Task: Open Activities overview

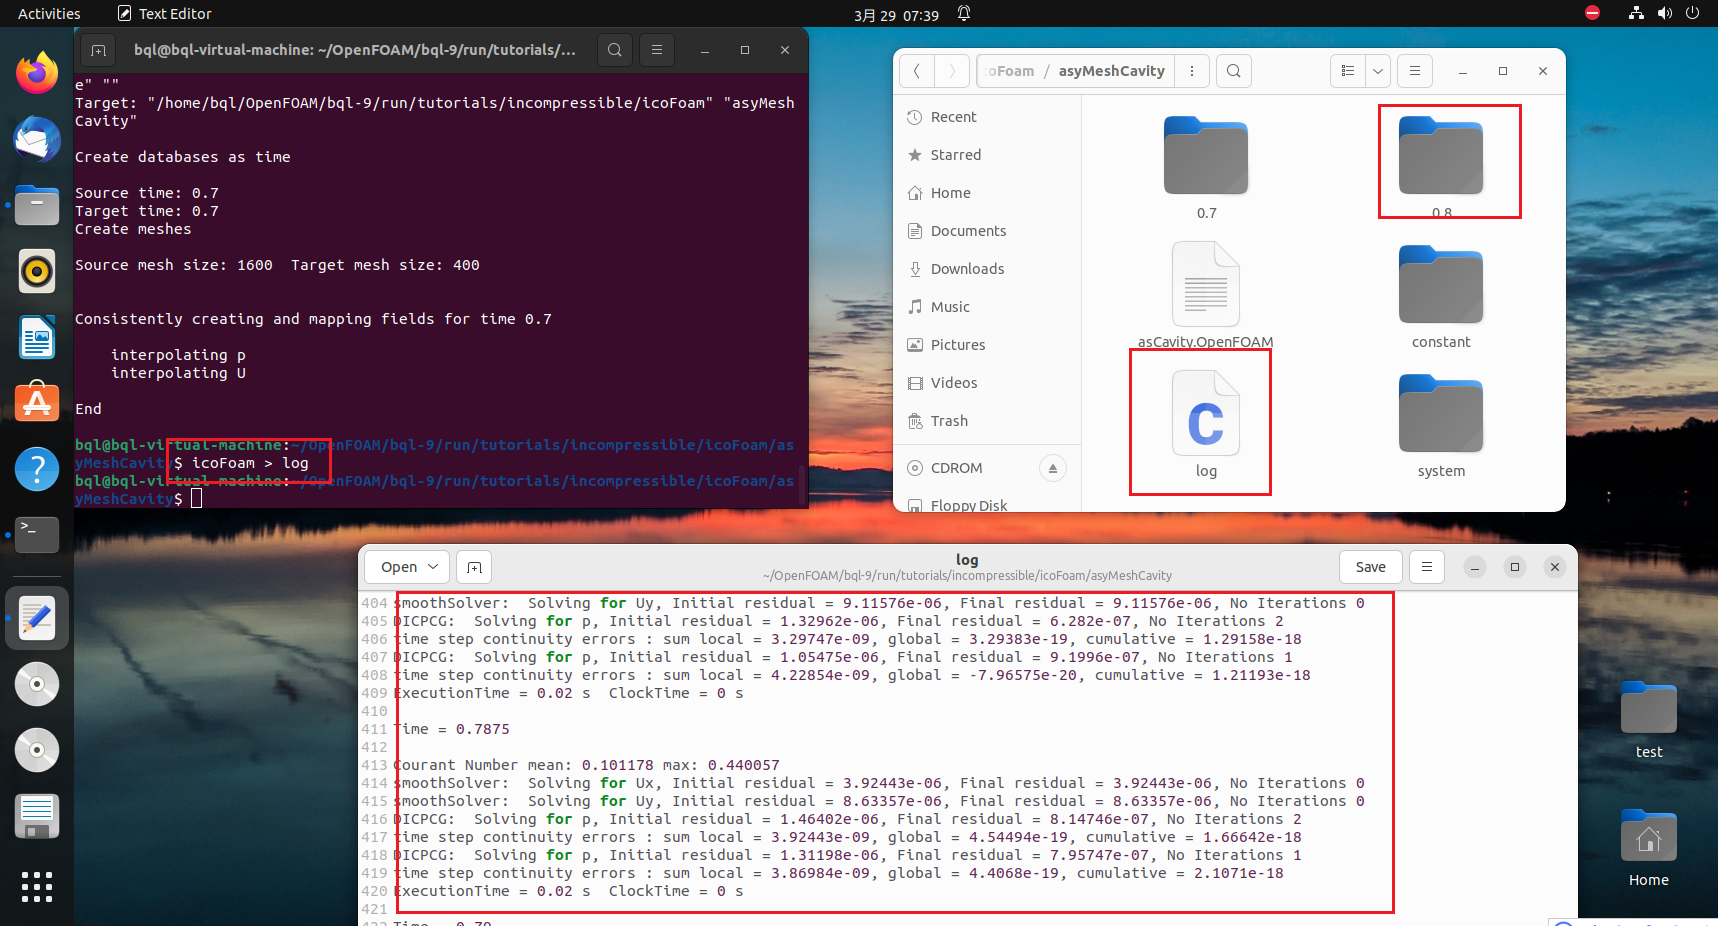Action: click(x=49, y=14)
